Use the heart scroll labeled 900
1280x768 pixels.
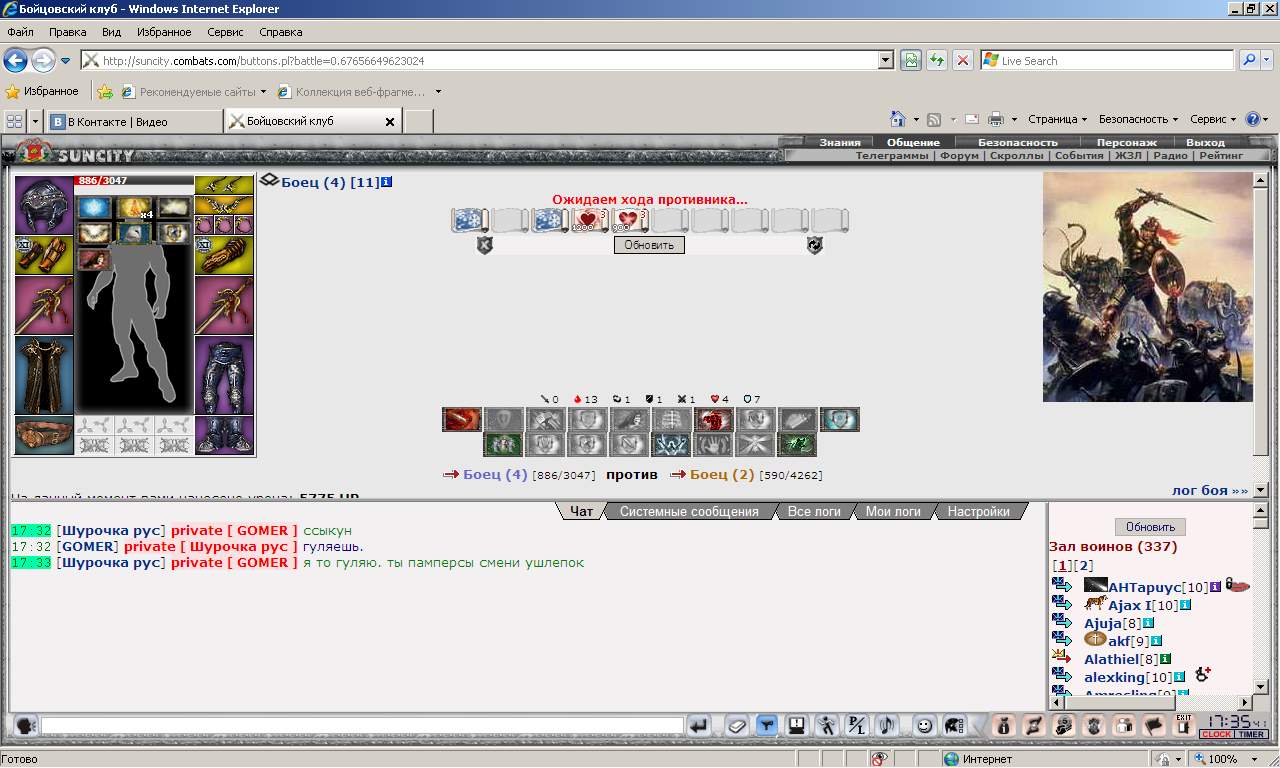click(630, 220)
